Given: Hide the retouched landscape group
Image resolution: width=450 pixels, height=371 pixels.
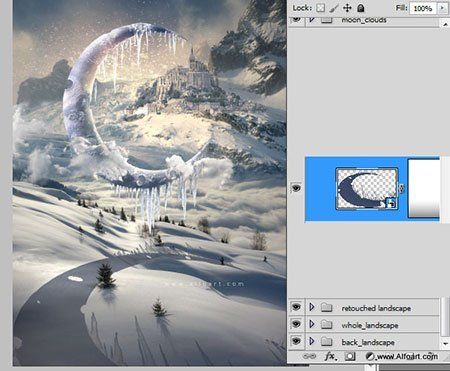Looking at the screenshot, I should click(296, 307).
